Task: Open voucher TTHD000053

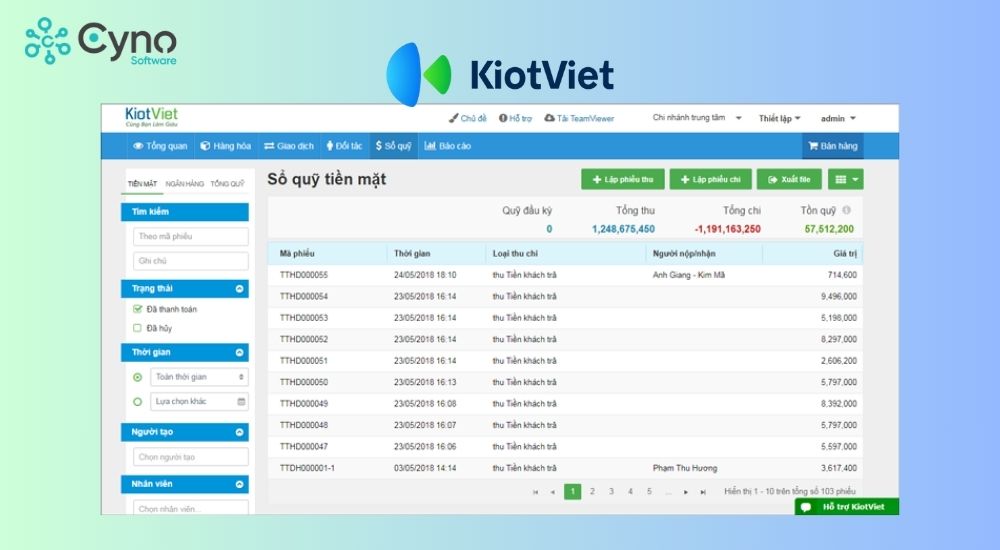Action: click(x=304, y=318)
